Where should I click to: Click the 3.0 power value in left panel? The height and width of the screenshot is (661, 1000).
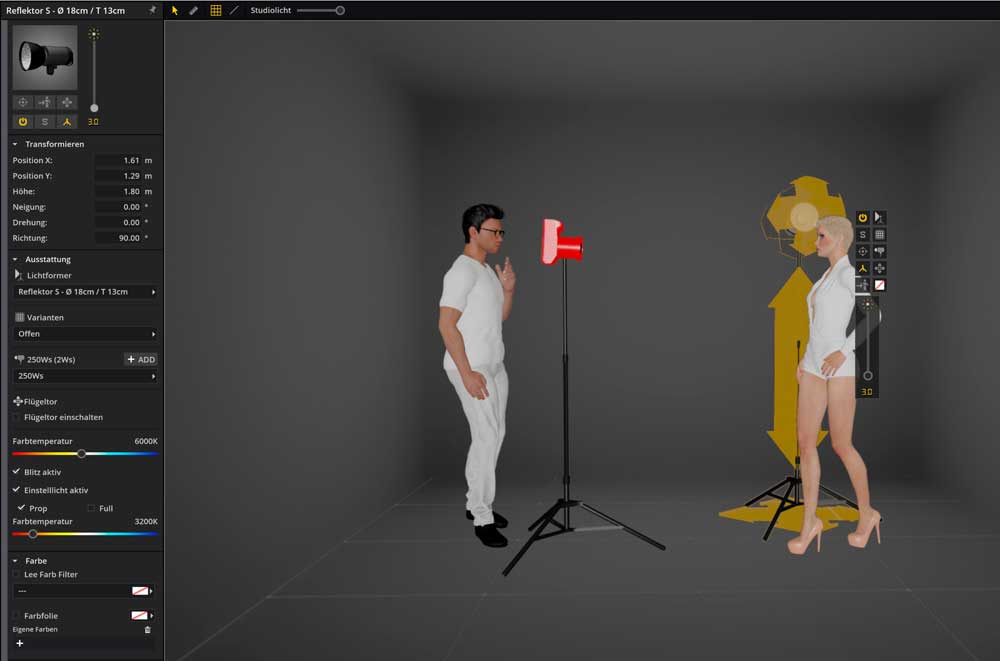point(93,122)
